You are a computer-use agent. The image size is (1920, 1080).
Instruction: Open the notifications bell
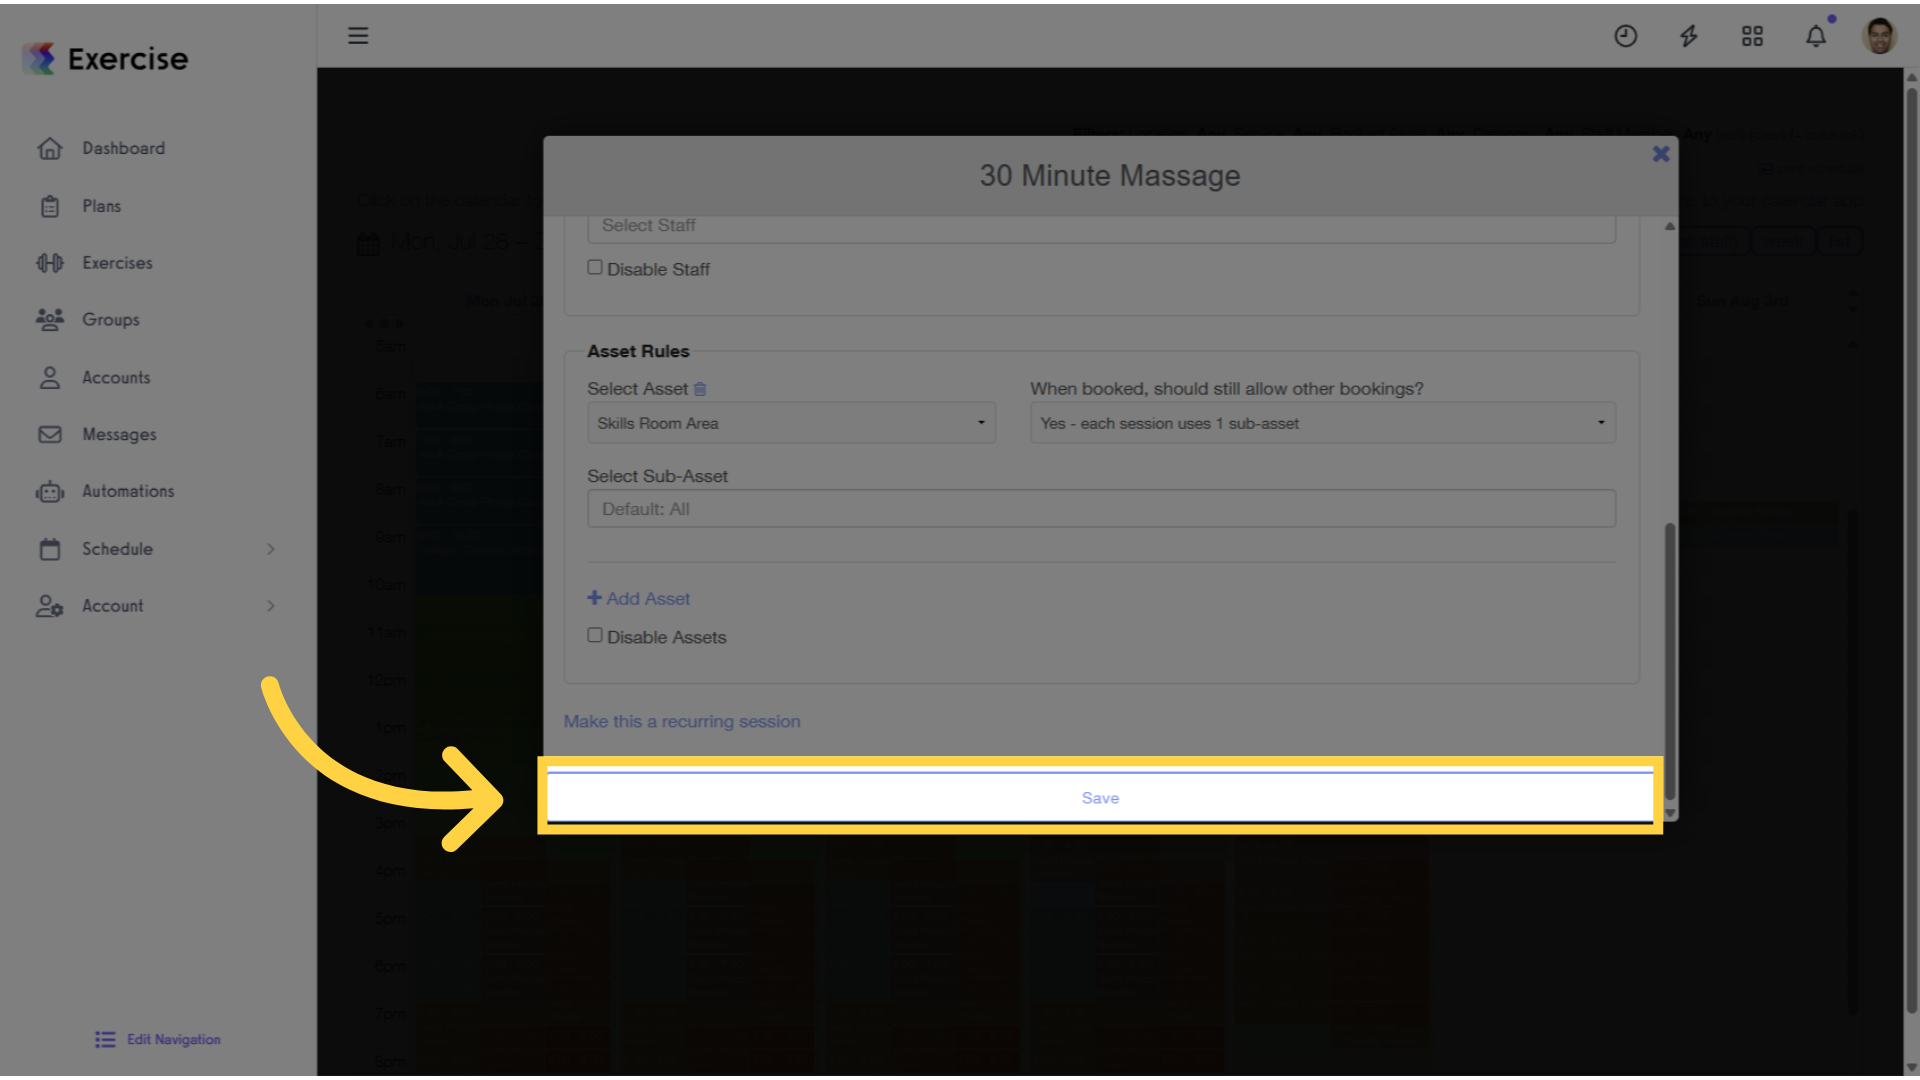coord(1816,36)
